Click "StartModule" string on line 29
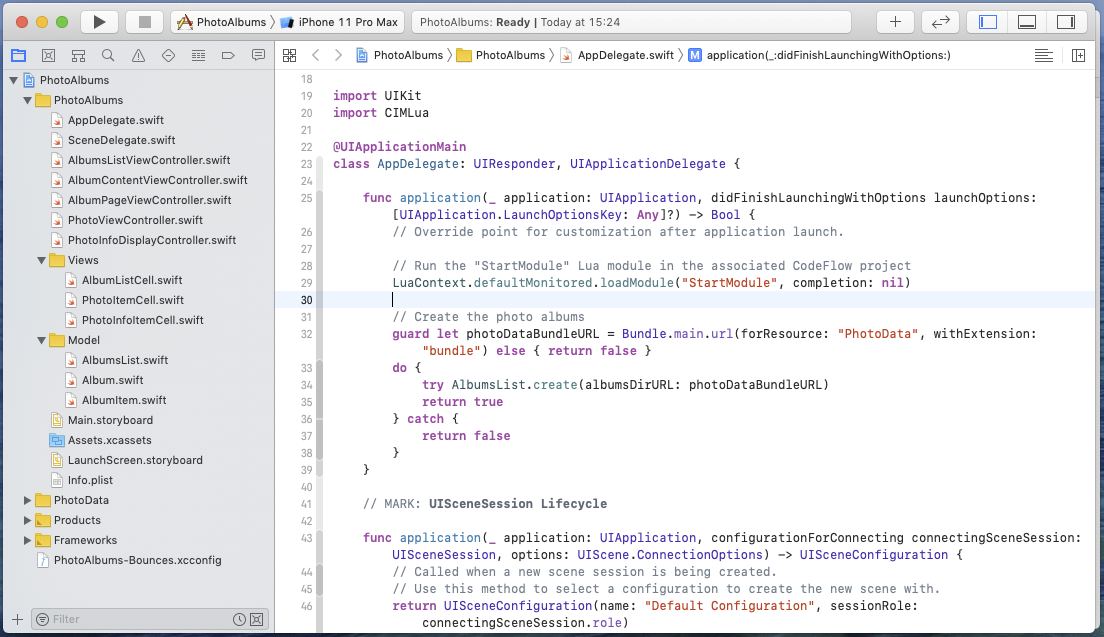The width and height of the screenshot is (1104, 637). click(x=729, y=283)
